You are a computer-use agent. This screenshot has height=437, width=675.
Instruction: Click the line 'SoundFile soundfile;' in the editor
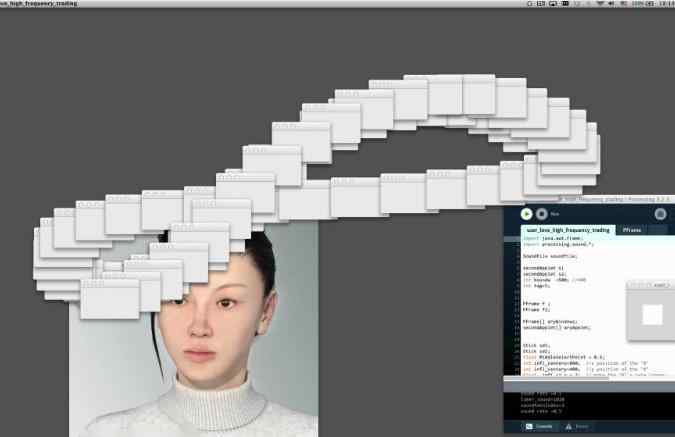point(550,256)
